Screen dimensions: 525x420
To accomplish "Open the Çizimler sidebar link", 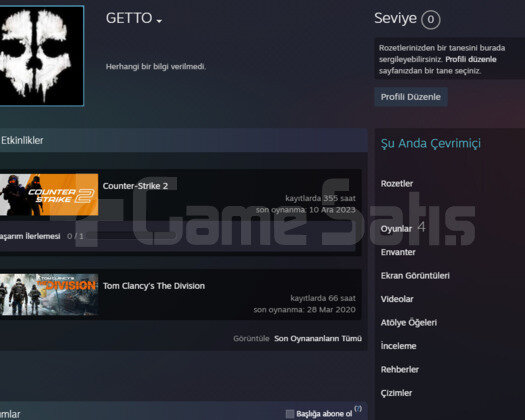I will (x=396, y=393).
